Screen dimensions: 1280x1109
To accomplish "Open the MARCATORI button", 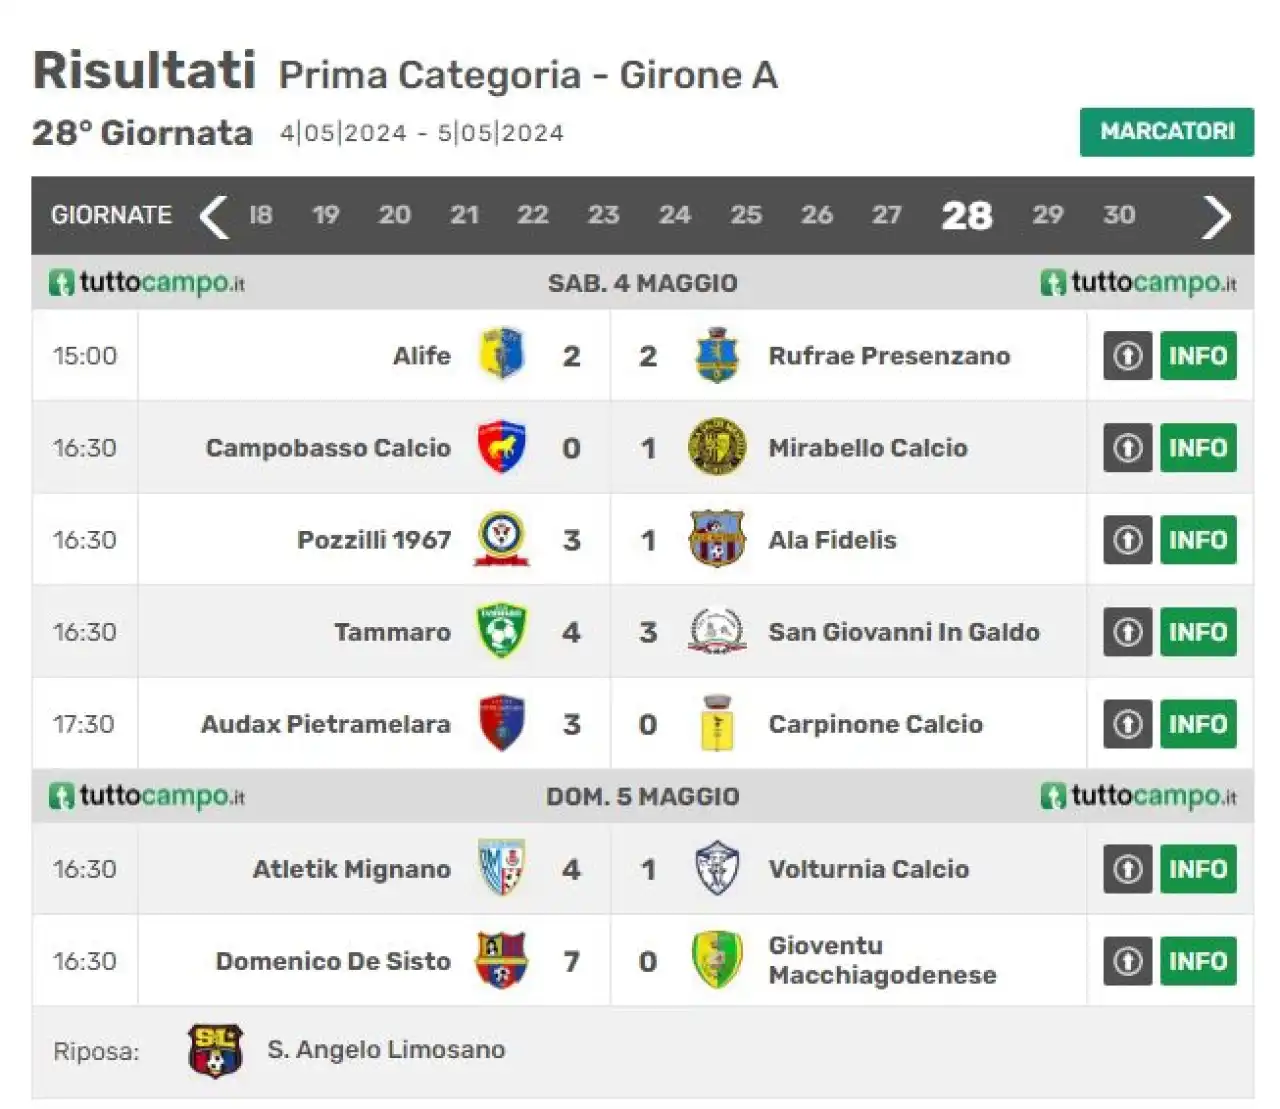I will click(x=1166, y=131).
